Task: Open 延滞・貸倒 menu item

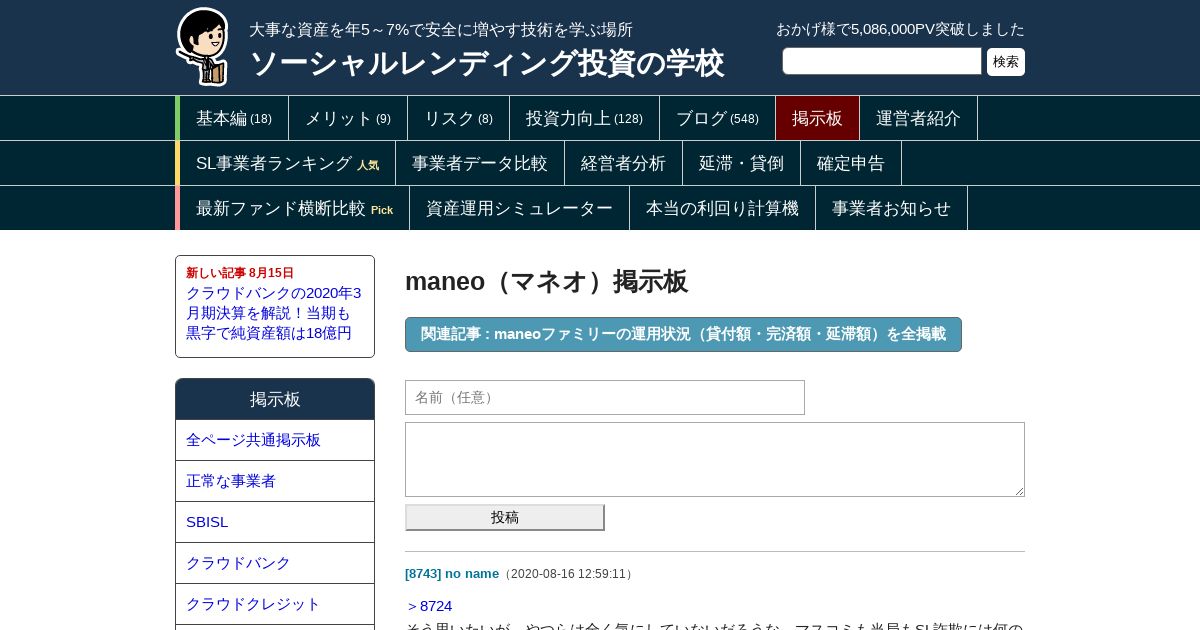Action: 741,163
